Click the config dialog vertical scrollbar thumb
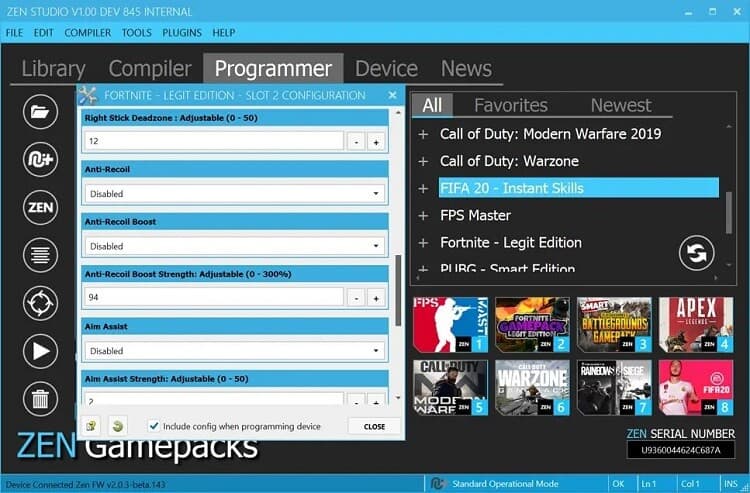 [398, 291]
